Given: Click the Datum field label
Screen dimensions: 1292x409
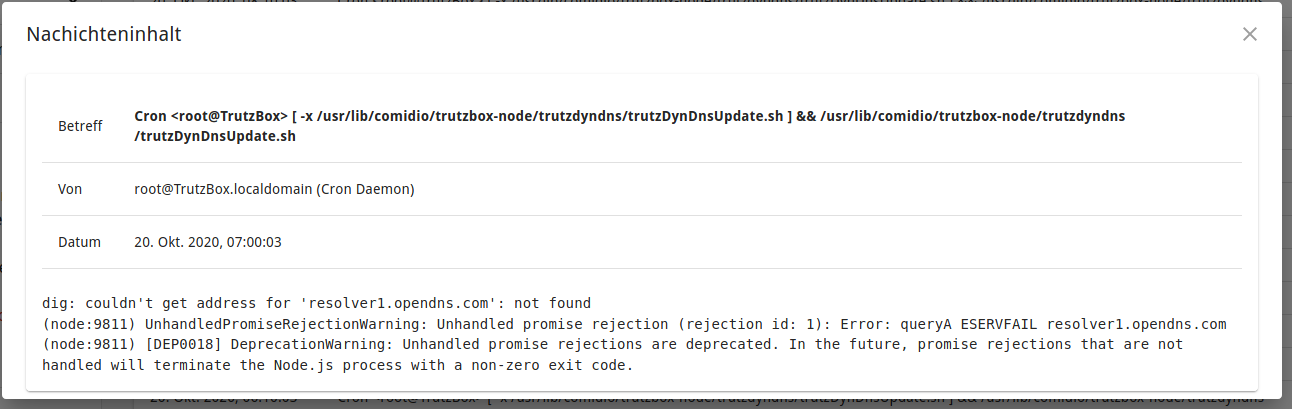Looking at the screenshot, I should [x=80, y=242].
